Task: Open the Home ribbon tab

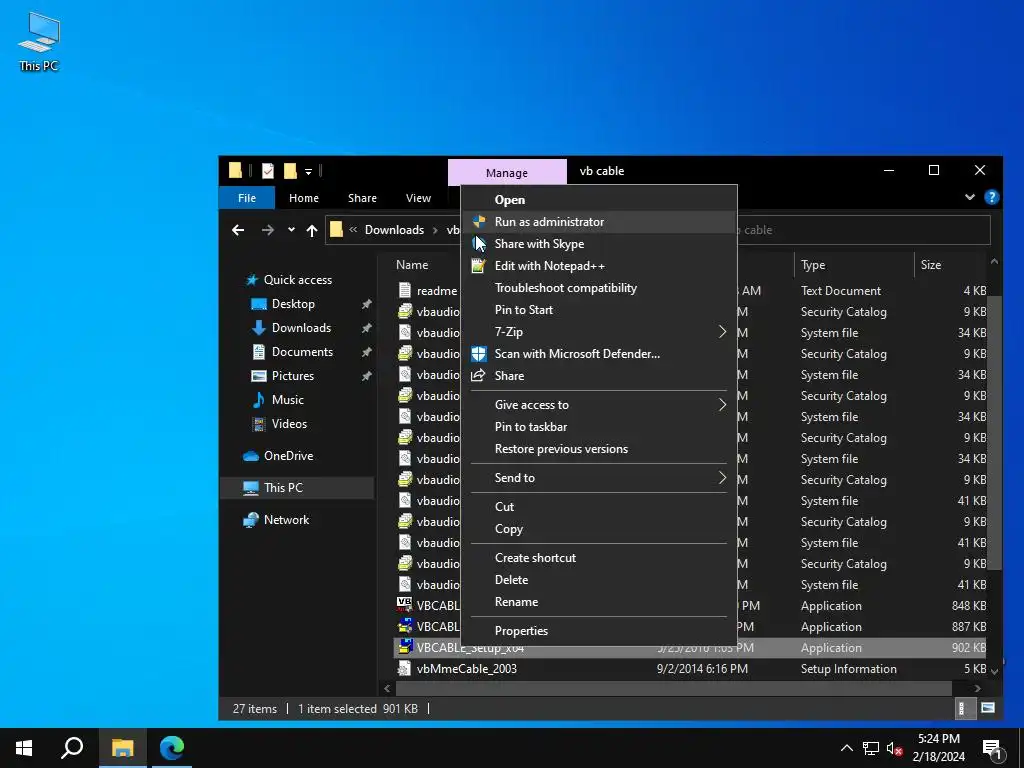Action: tap(304, 198)
